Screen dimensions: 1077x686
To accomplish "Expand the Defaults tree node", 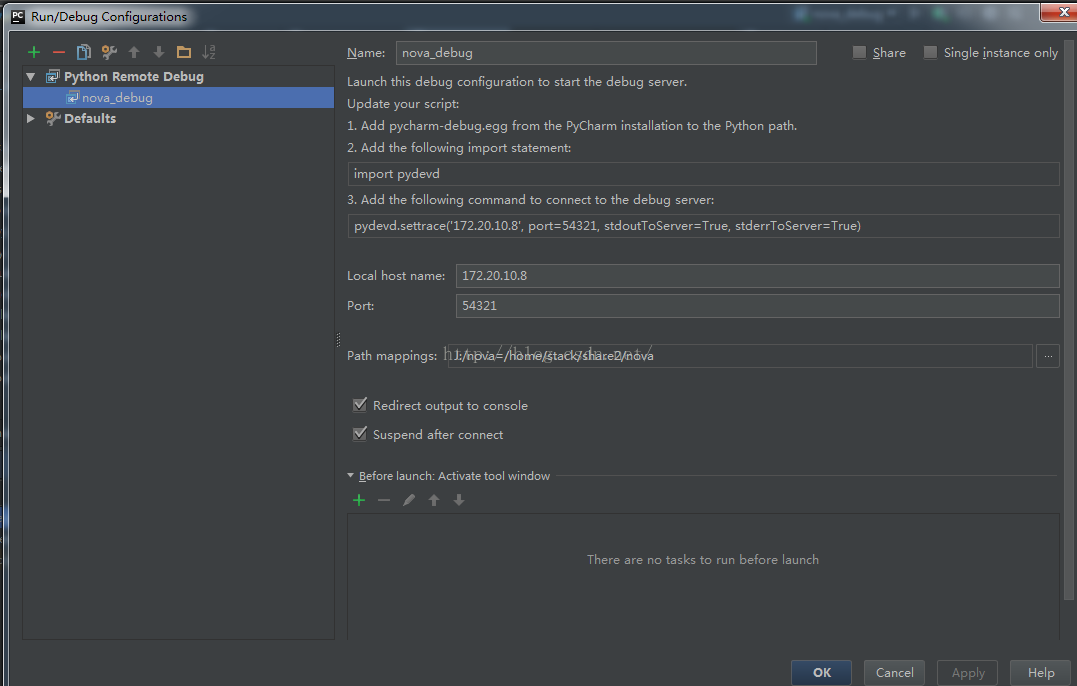I will pyautogui.click(x=31, y=118).
